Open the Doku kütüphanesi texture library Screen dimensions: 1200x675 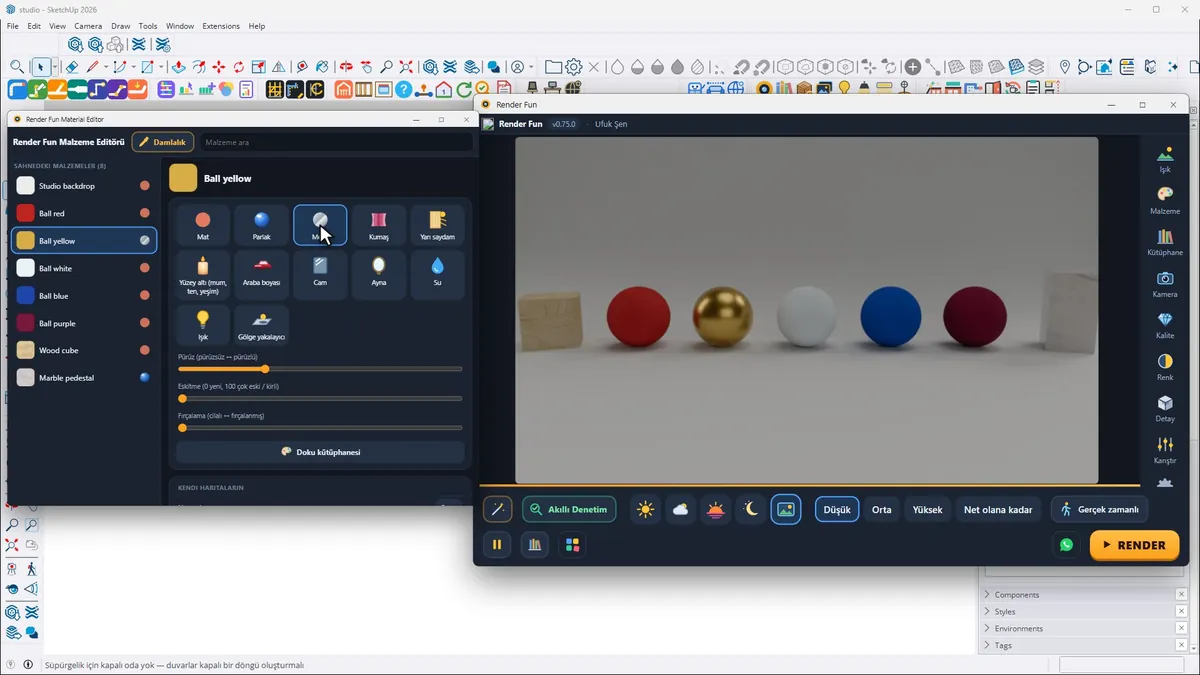click(320, 452)
